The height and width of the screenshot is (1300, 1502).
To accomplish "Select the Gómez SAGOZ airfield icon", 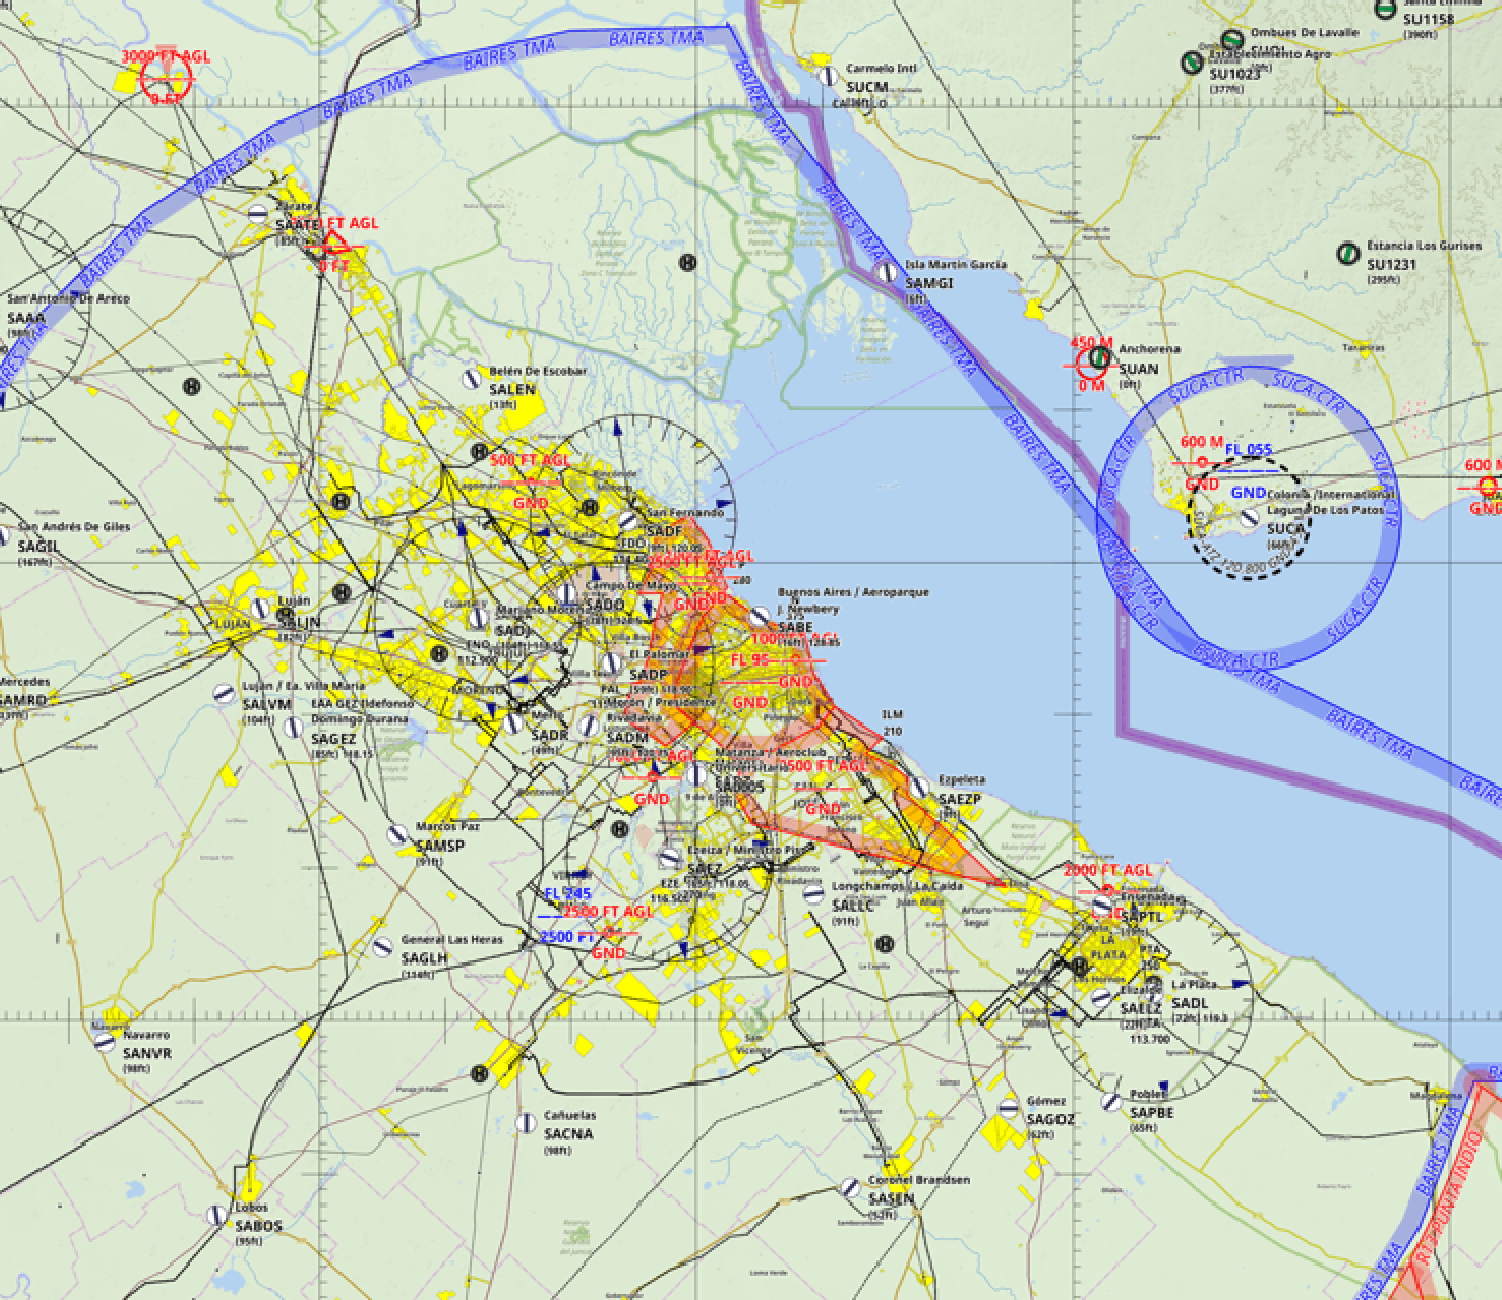I will 1009,1107.
